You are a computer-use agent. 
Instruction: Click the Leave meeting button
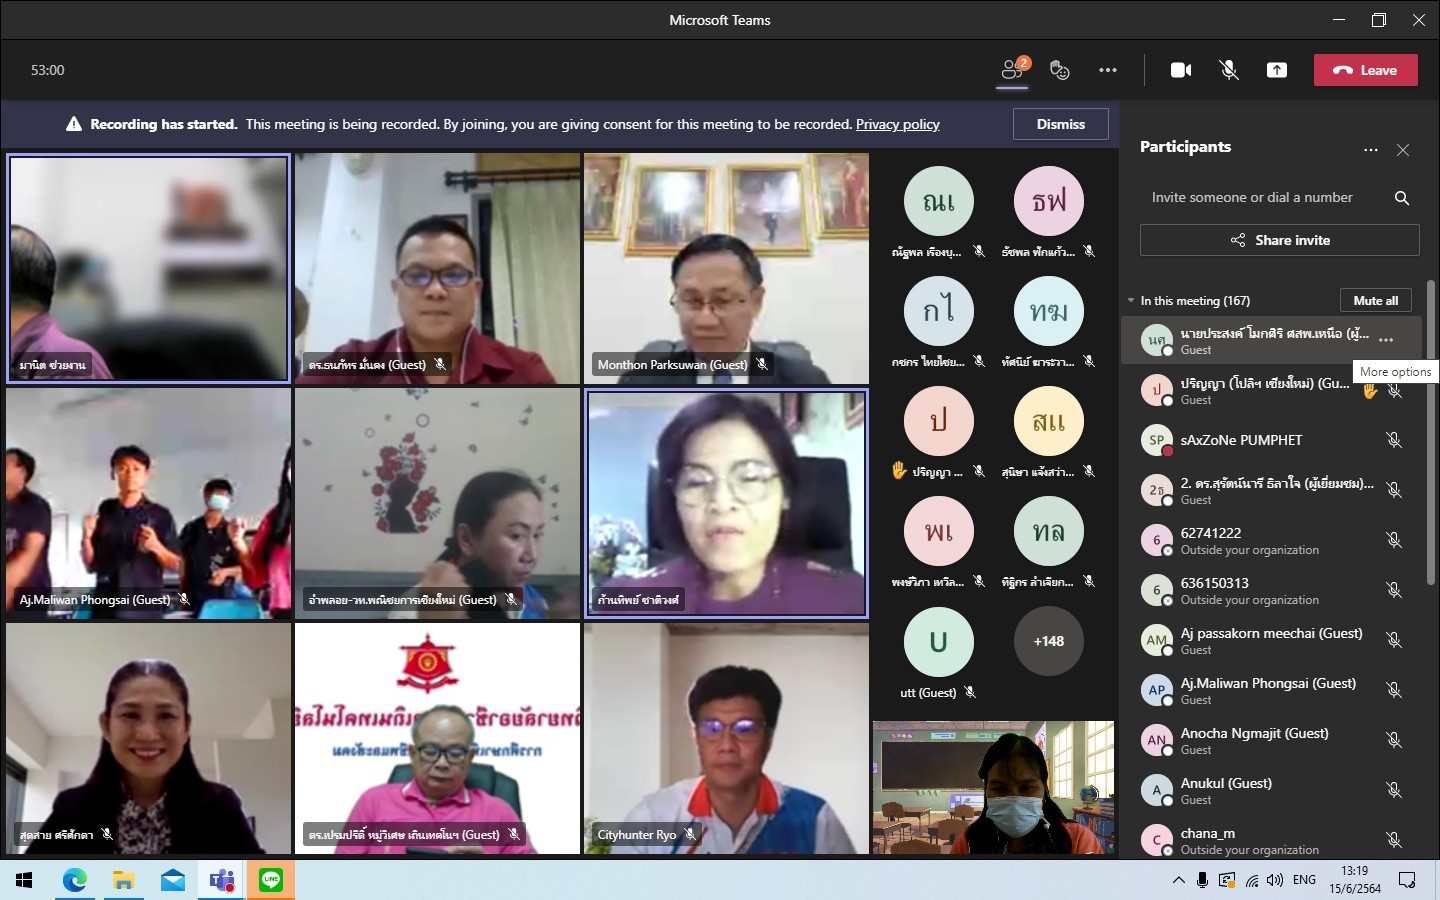click(x=1365, y=70)
